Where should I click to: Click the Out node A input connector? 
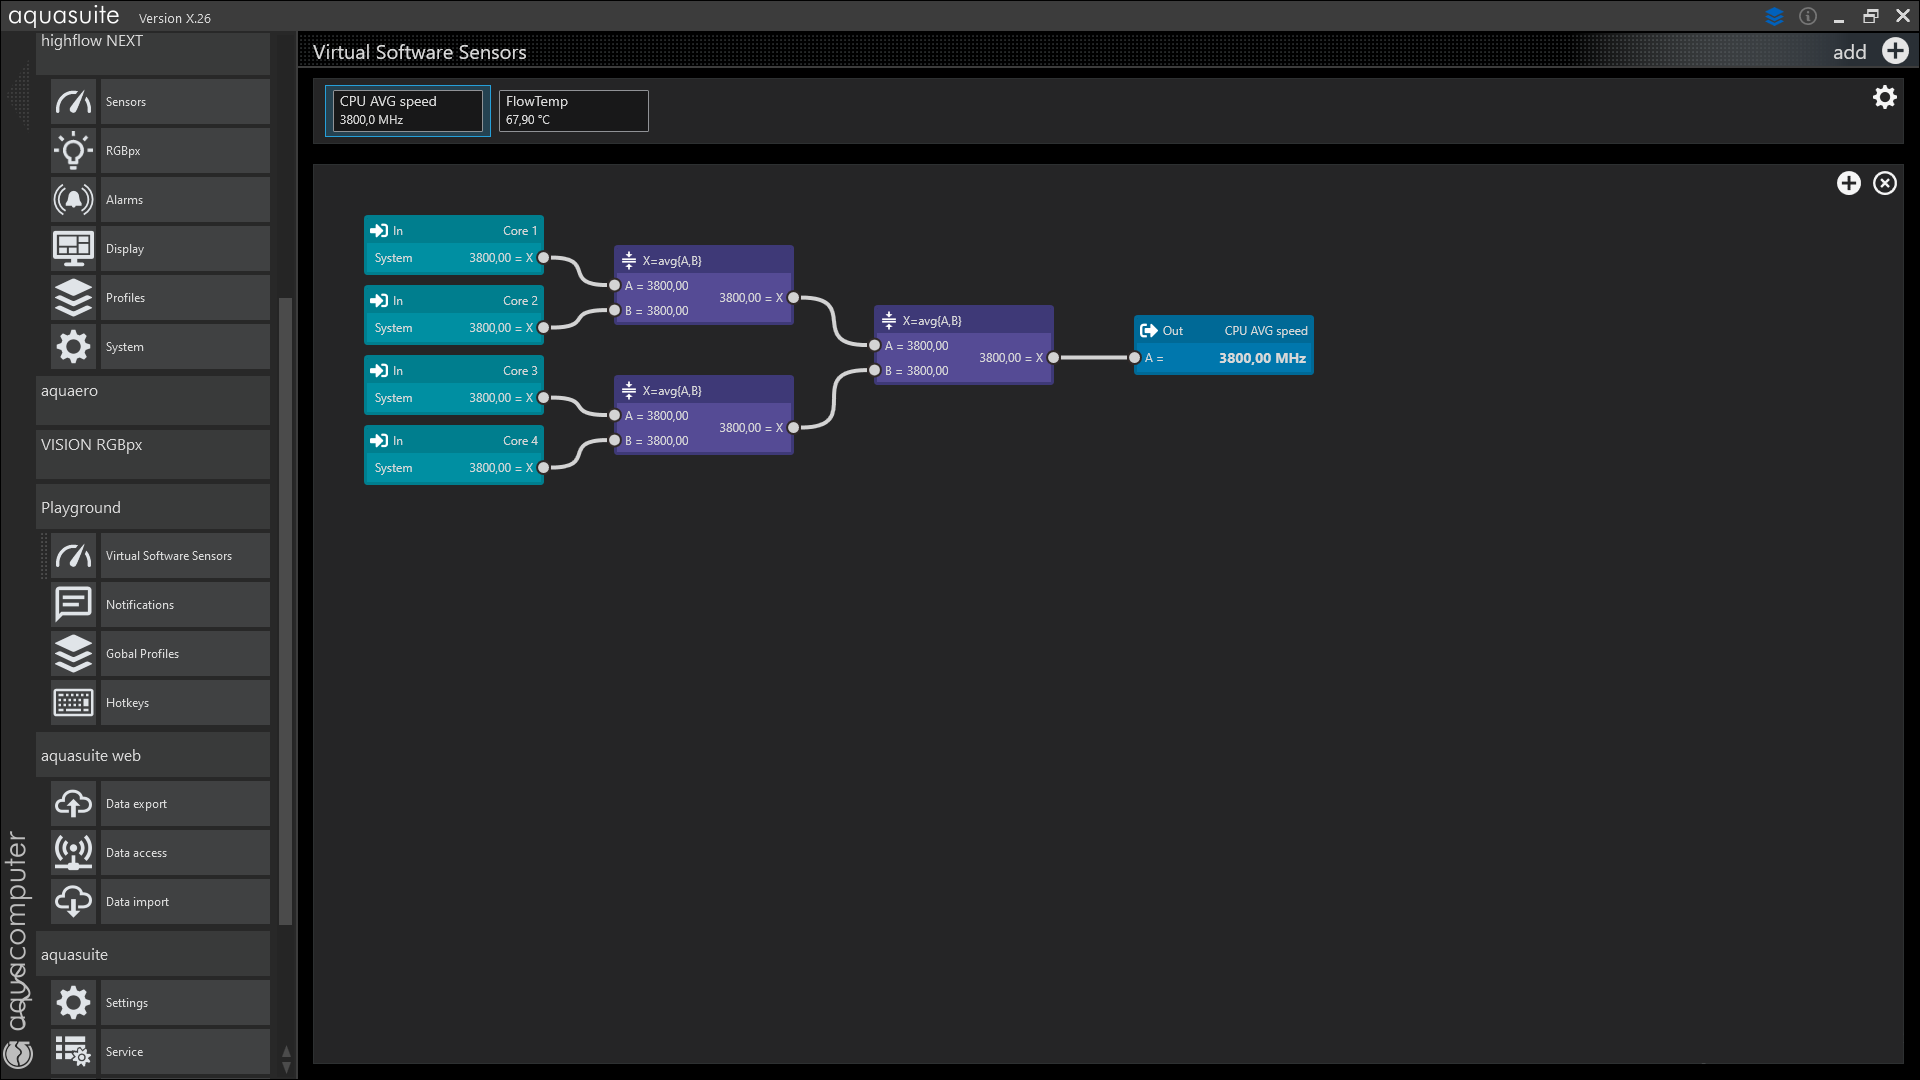1135,358
